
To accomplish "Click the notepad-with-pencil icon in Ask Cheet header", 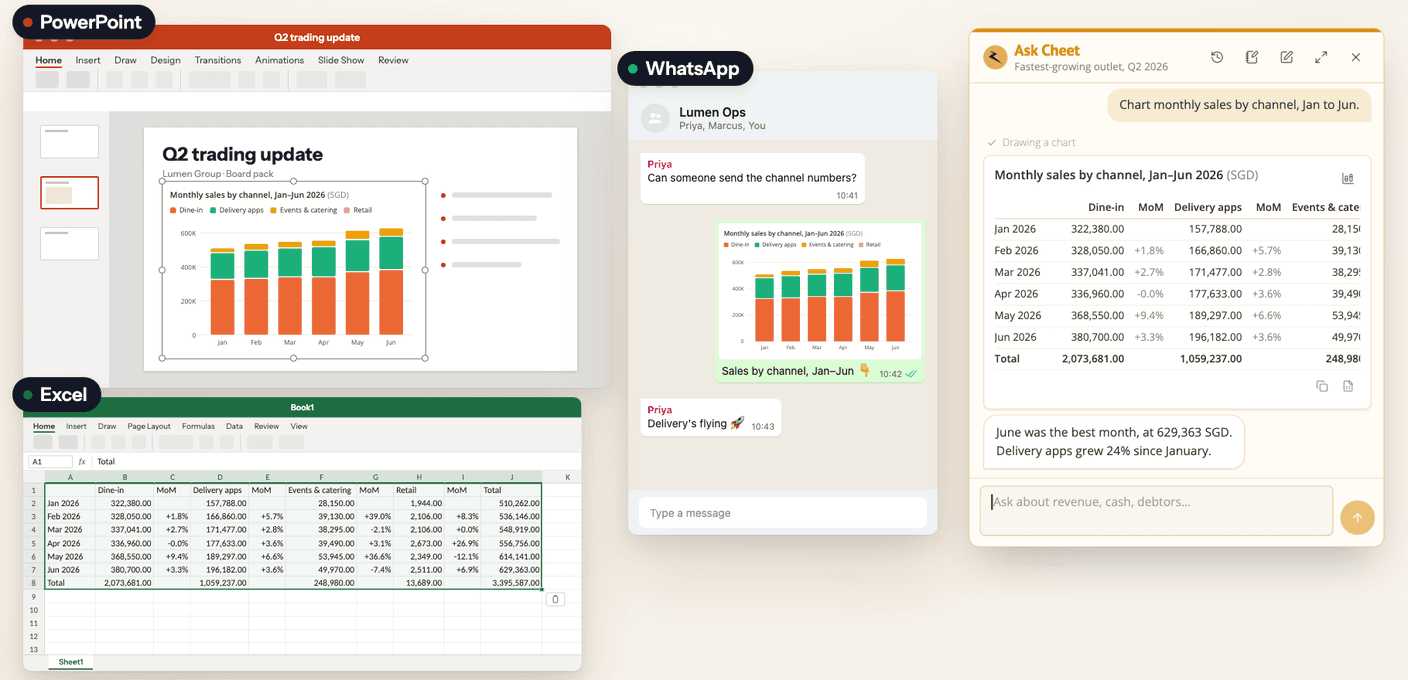I will (1252, 57).
